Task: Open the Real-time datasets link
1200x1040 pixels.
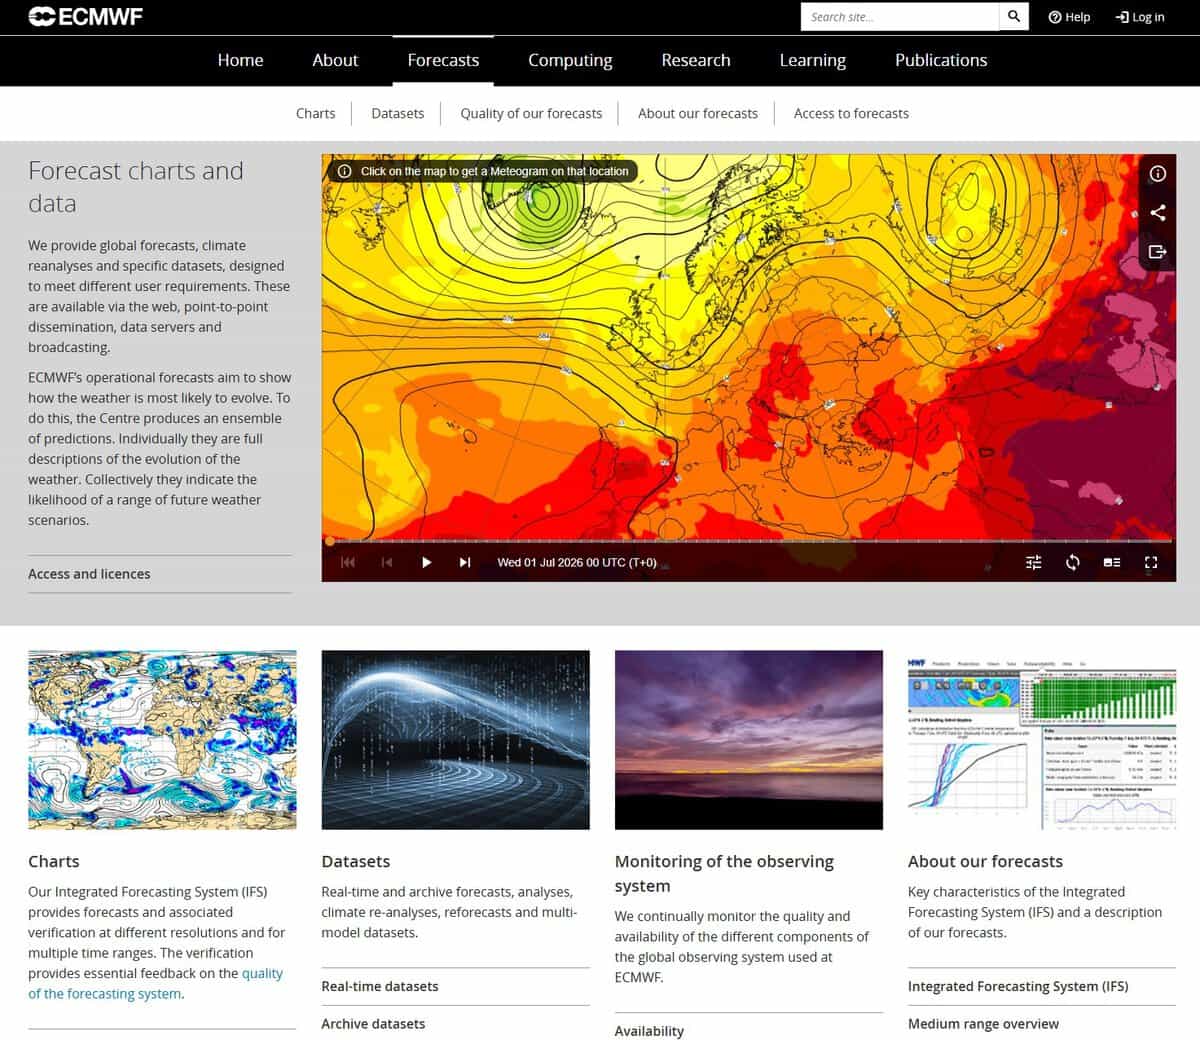Action: tap(380, 986)
